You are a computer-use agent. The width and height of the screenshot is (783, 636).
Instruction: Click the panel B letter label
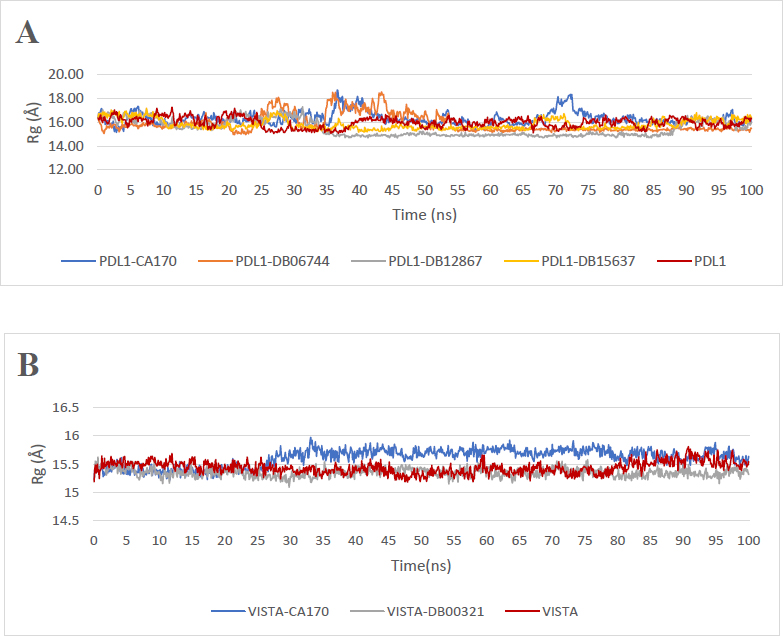click(x=28, y=365)
